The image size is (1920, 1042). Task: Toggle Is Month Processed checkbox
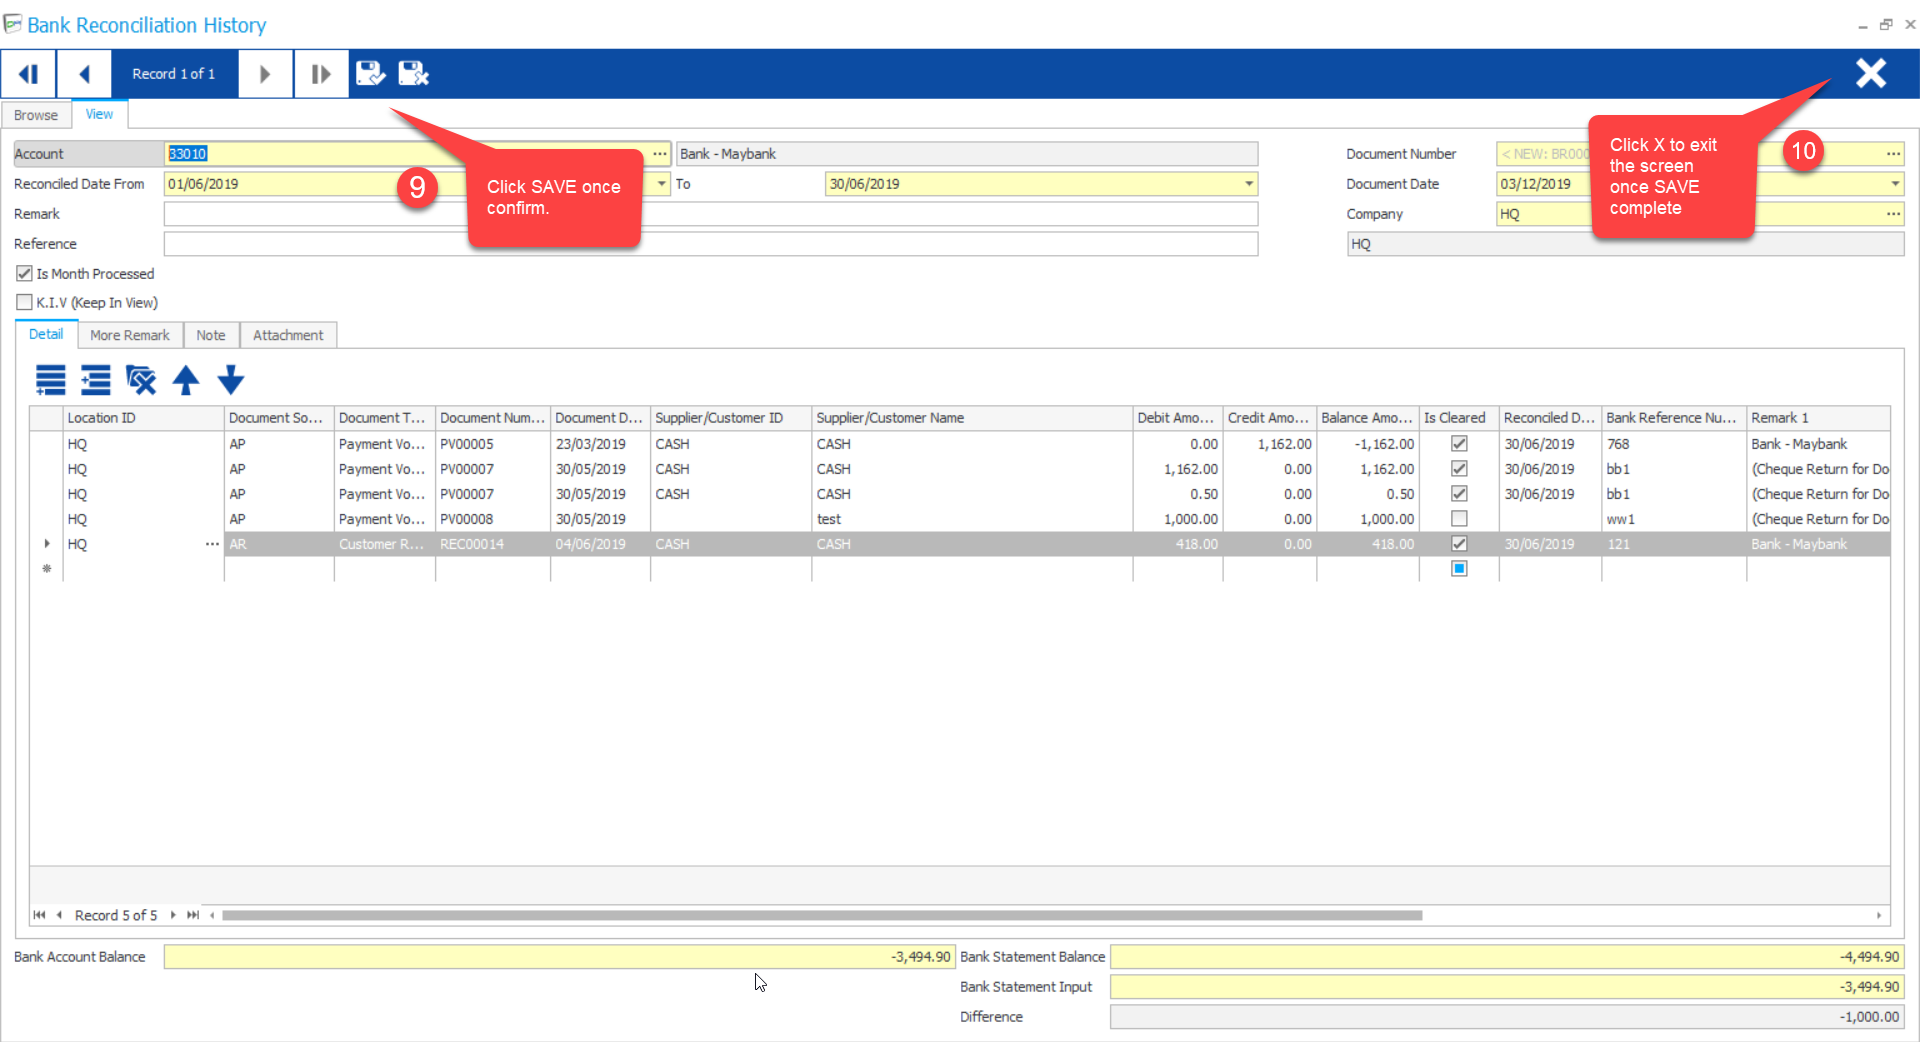24,273
